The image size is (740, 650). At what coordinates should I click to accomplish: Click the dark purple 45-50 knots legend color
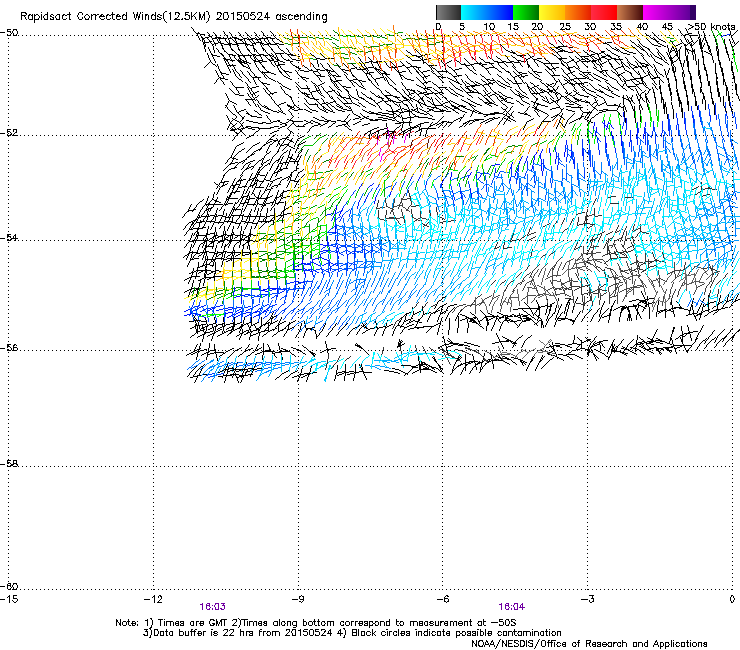pyautogui.click(x=682, y=12)
